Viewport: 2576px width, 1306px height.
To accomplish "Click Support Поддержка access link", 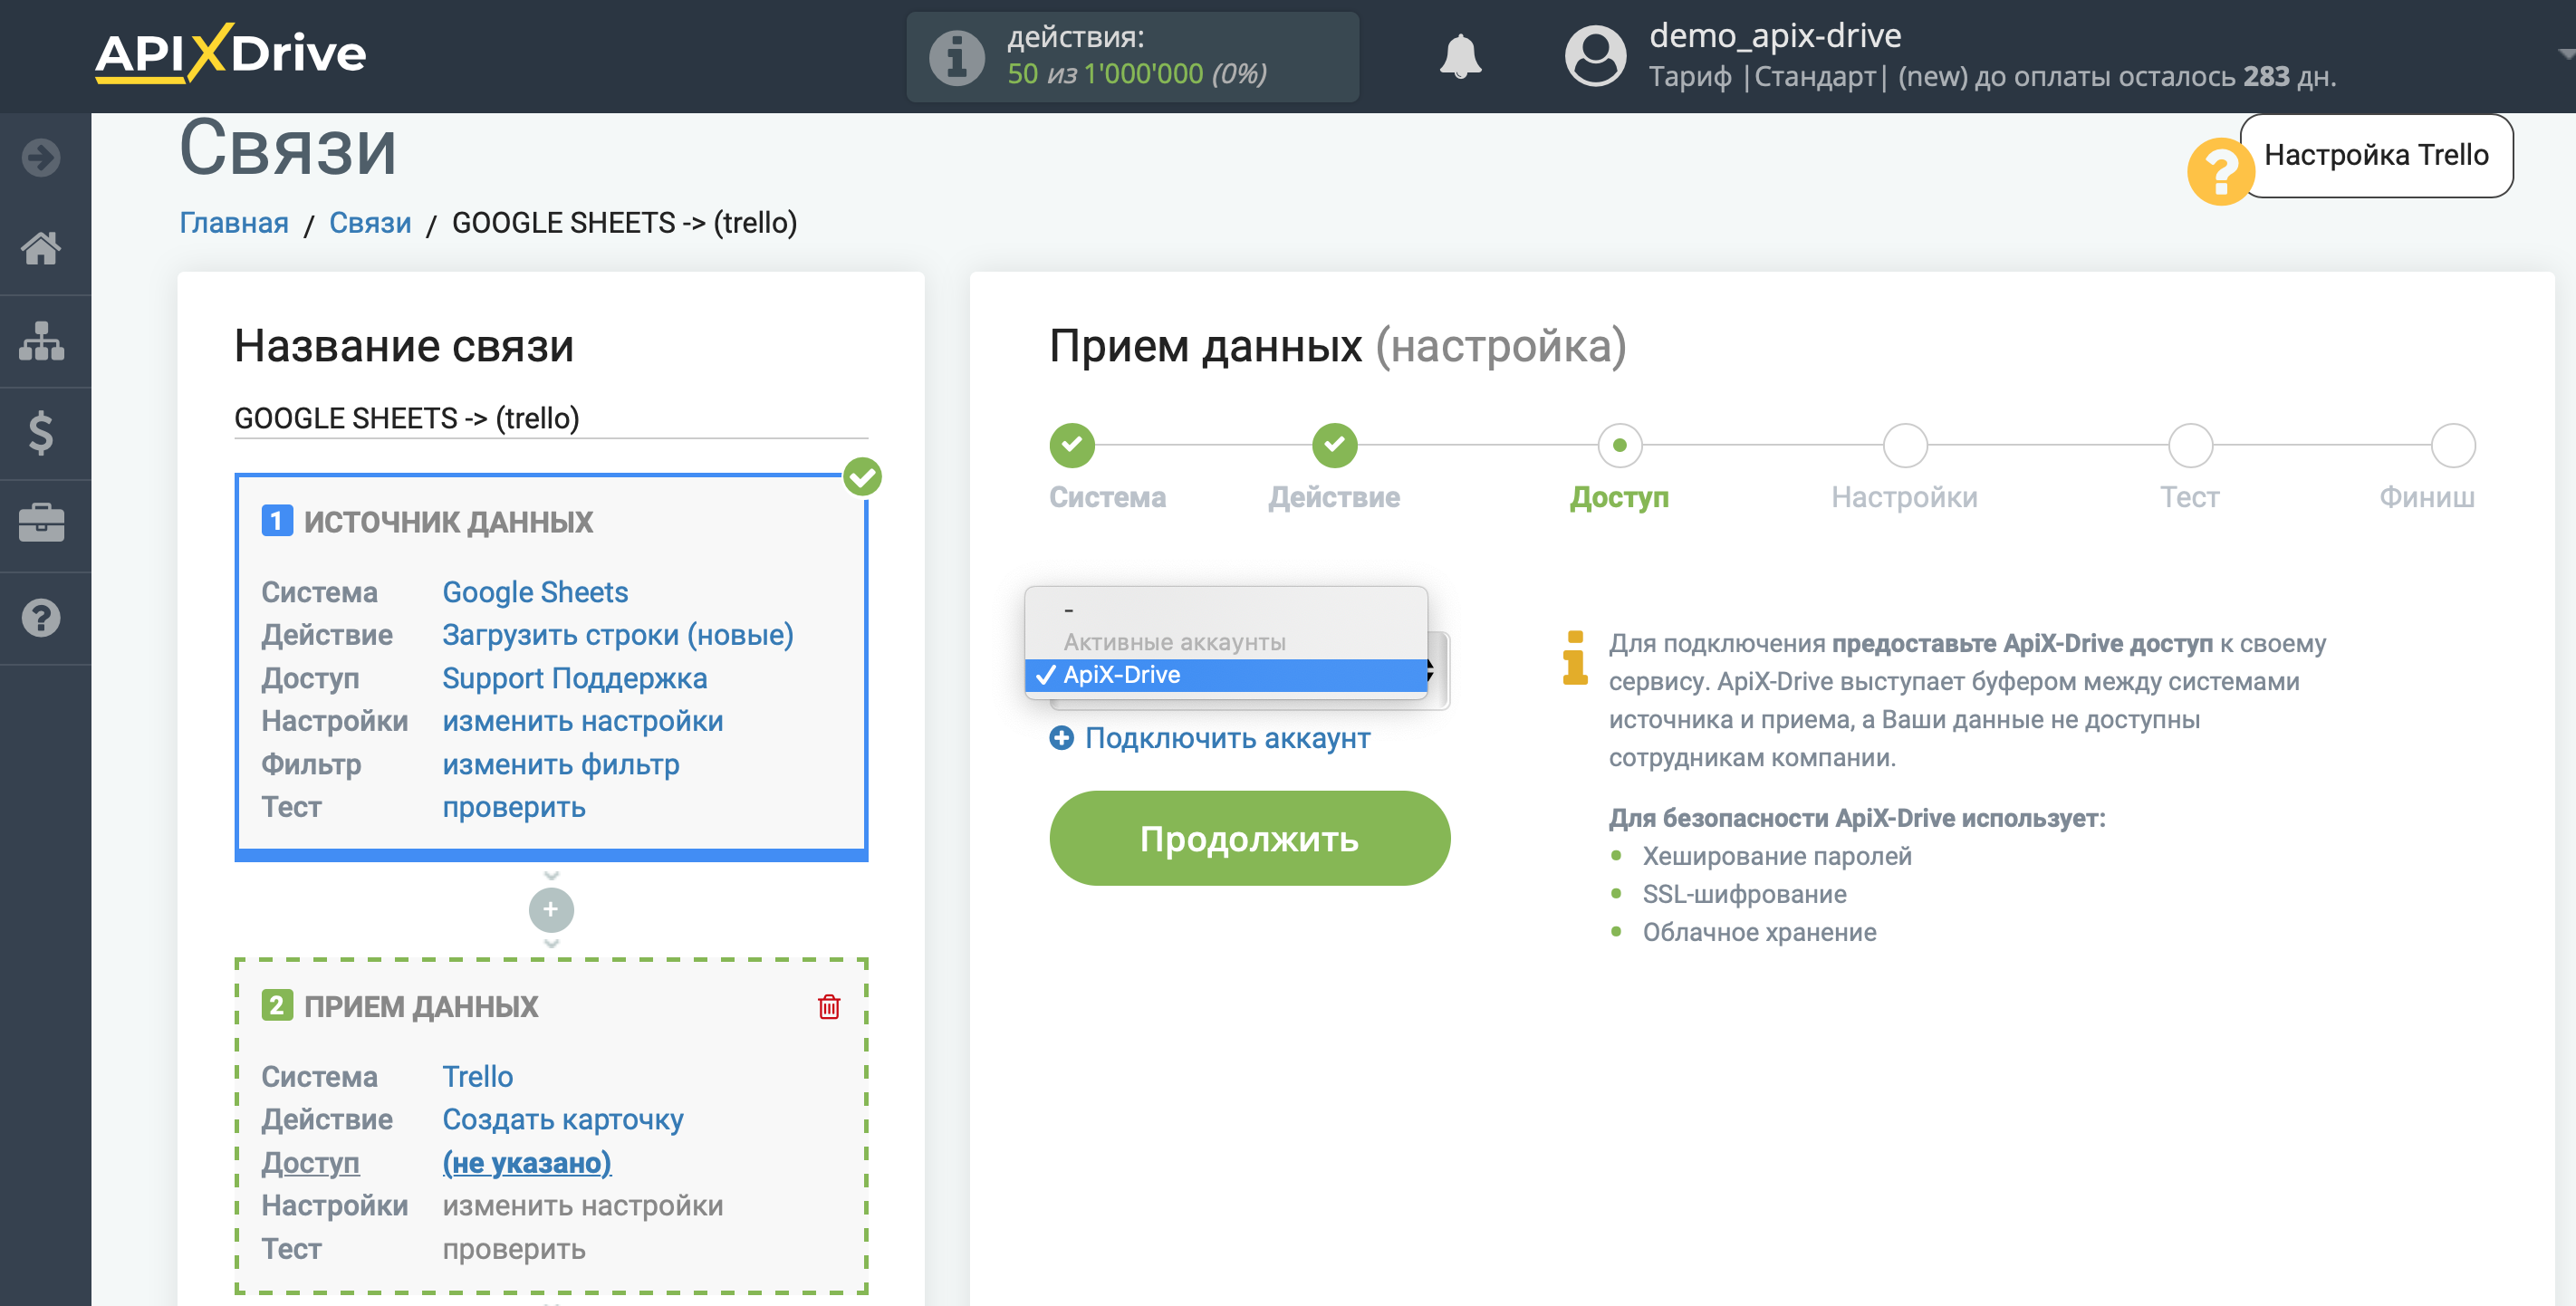I will (x=574, y=678).
